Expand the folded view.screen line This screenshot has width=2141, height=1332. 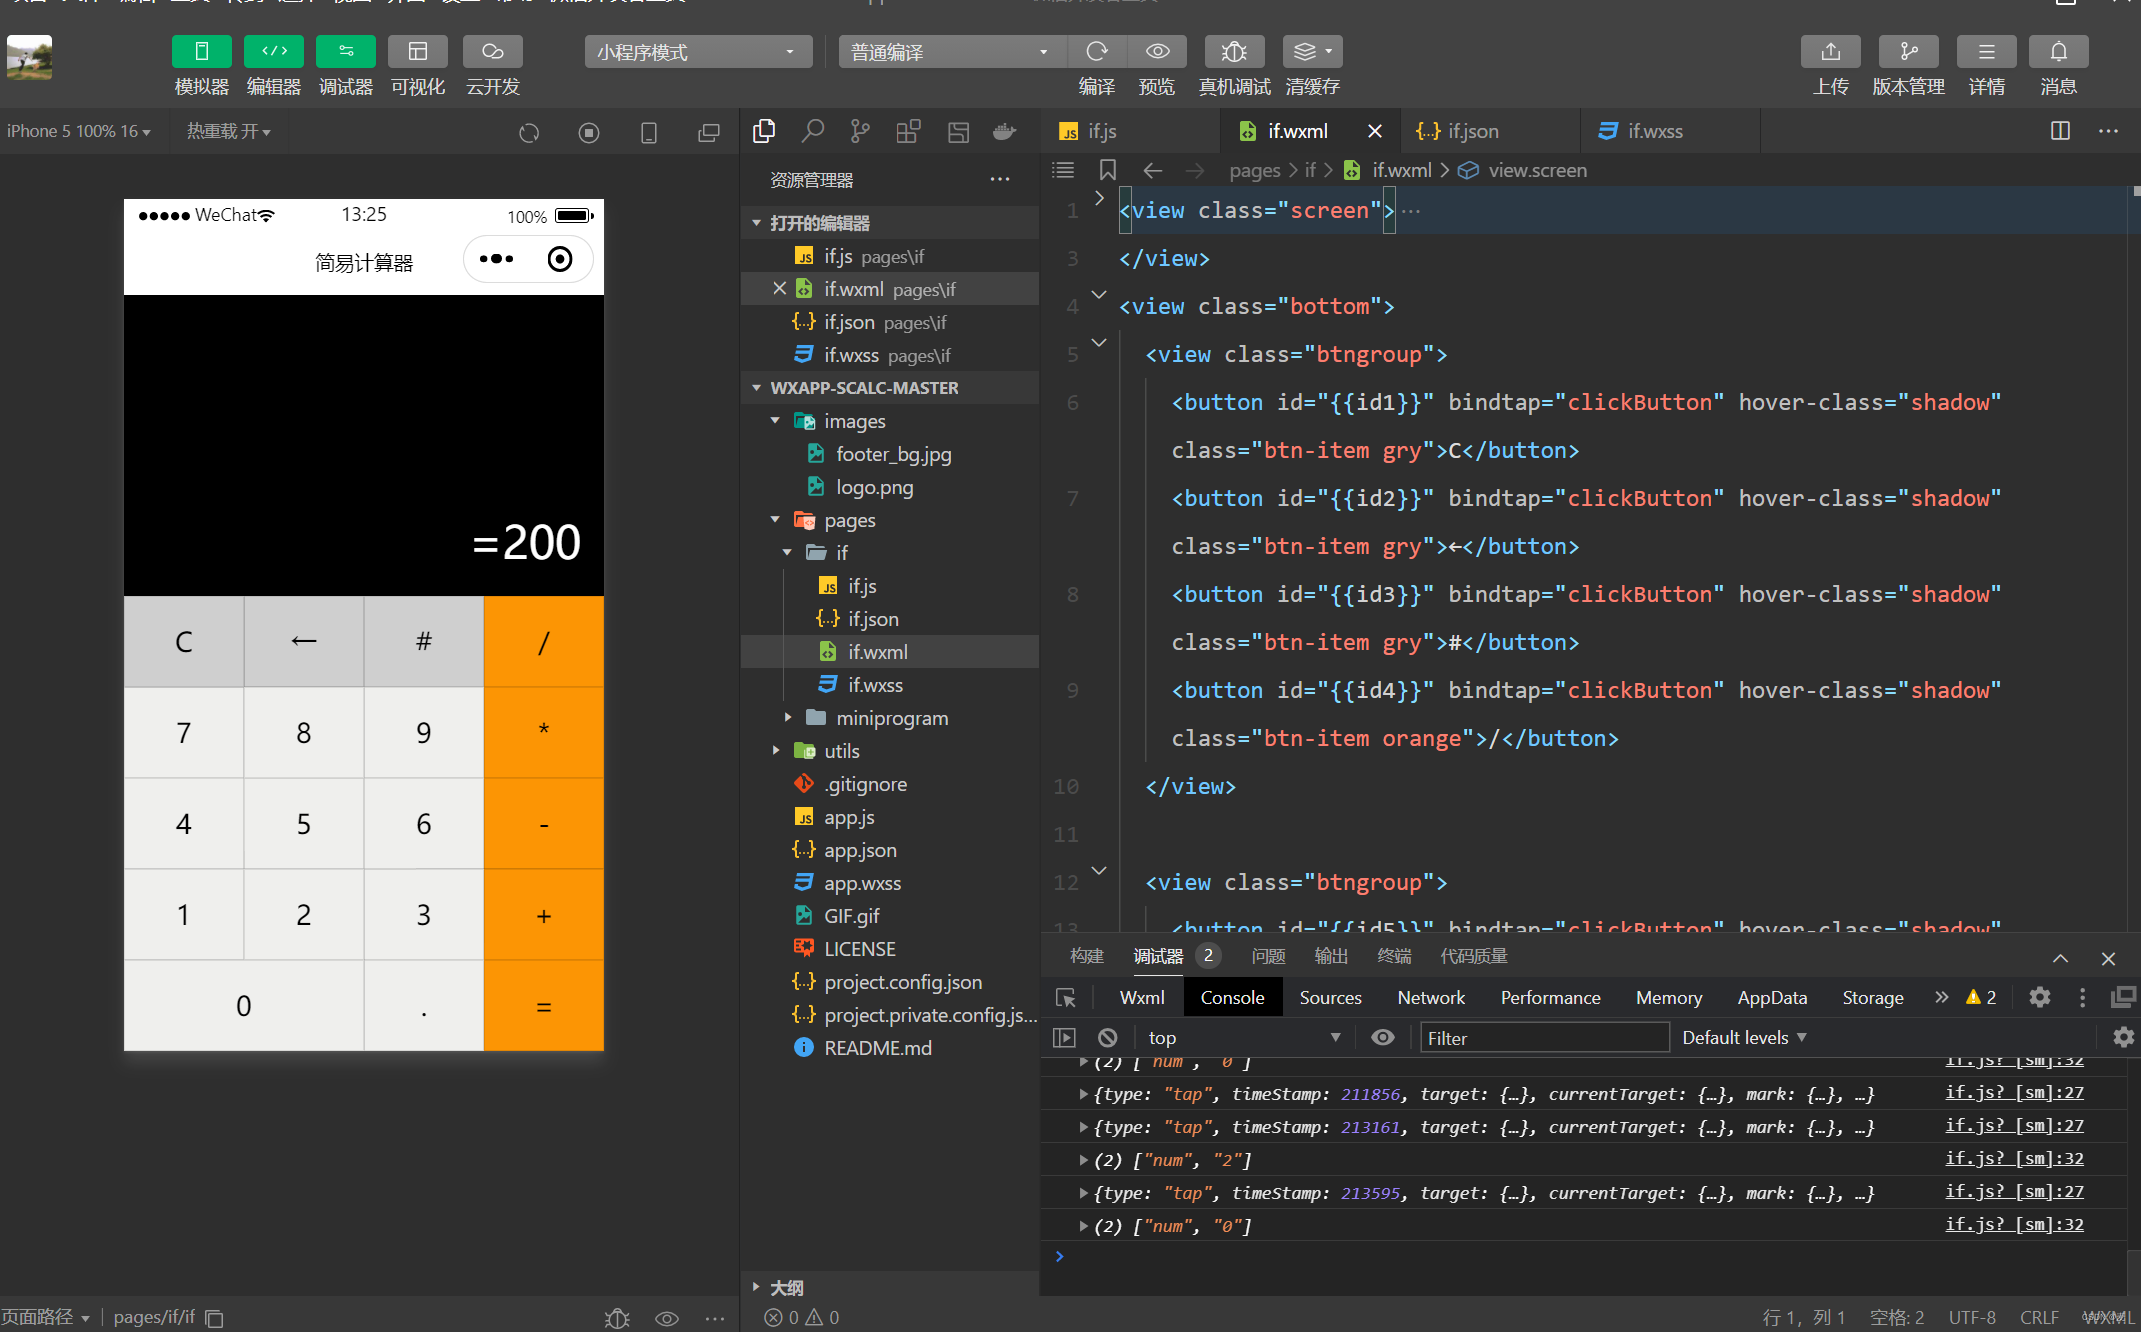click(1099, 198)
